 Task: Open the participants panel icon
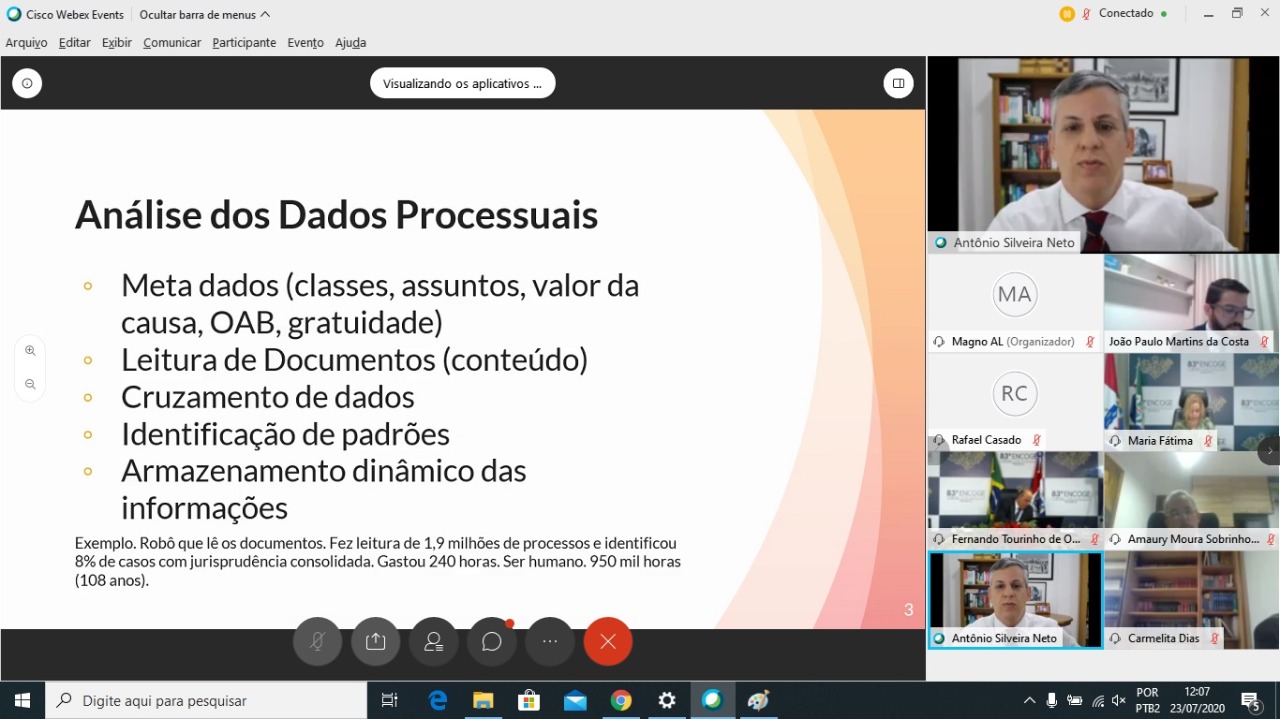(433, 642)
